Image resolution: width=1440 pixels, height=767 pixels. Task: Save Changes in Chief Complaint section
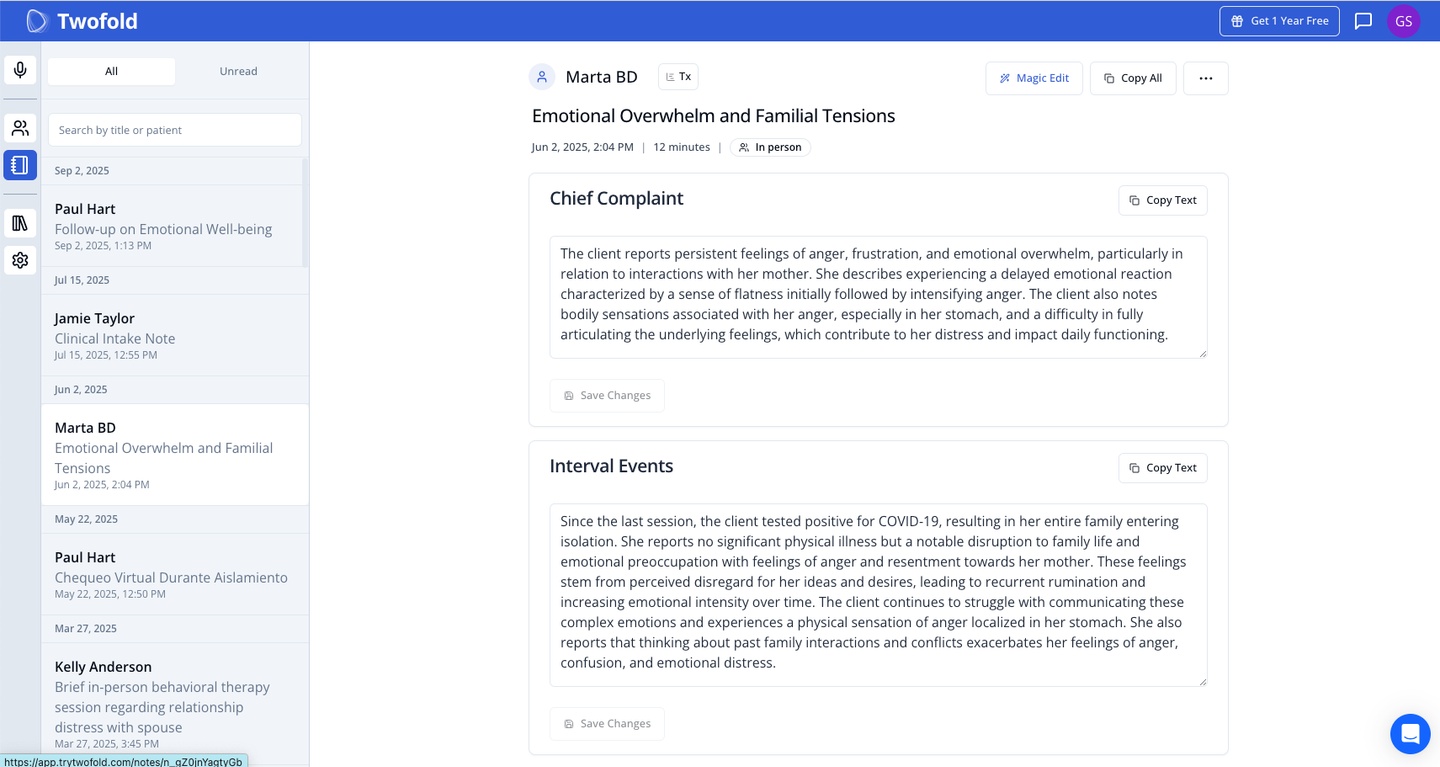point(607,395)
